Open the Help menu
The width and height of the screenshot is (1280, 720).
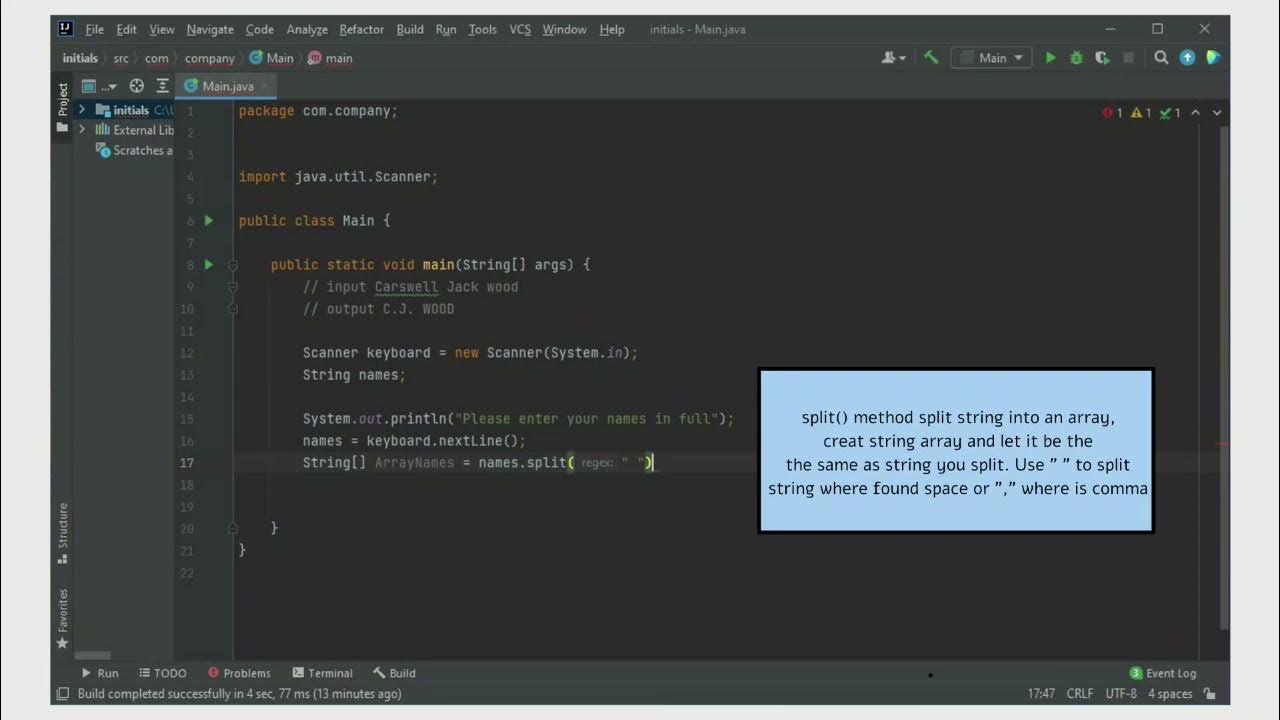(612, 29)
